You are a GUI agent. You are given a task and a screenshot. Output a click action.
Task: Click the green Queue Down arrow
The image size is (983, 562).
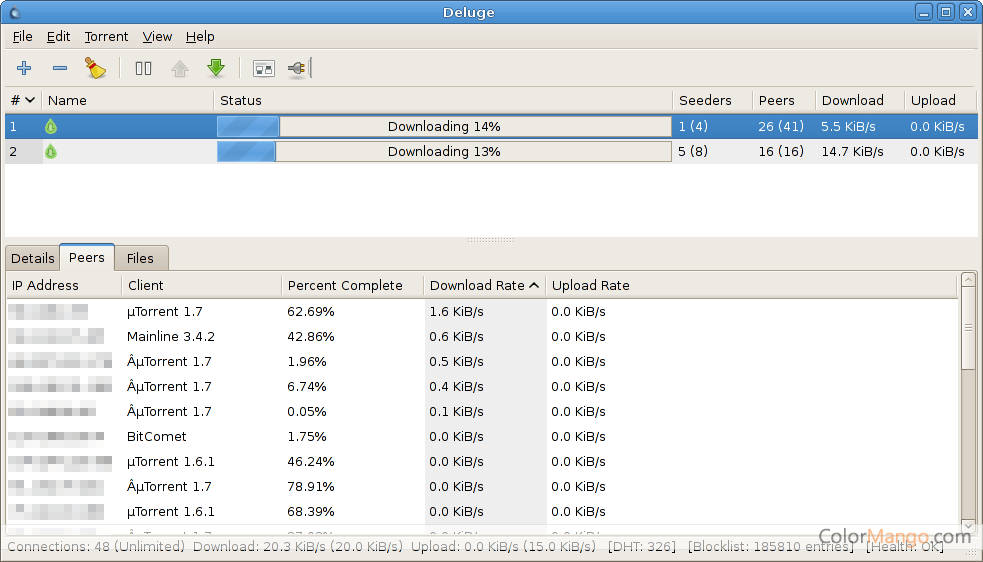[216, 68]
